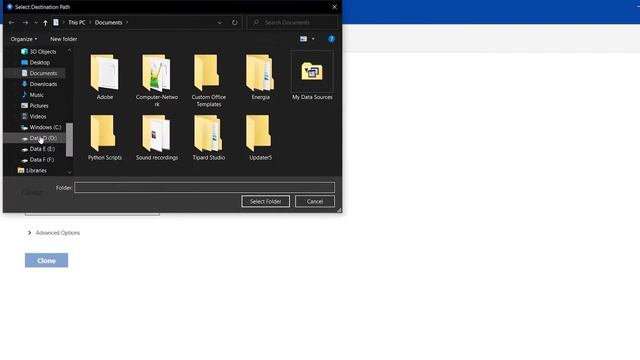Select Libraries in navigation pane
The width and height of the screenshot is (640, 360).
[x=32, y=171]
